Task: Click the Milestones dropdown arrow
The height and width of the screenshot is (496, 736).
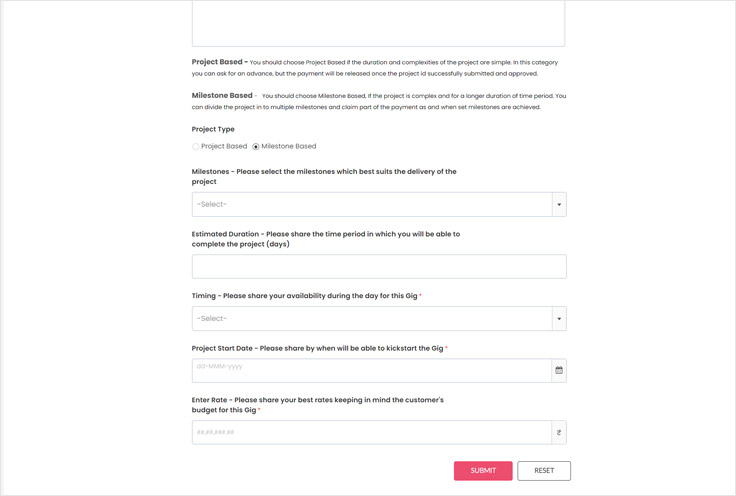Action: (x=559, y=205)
